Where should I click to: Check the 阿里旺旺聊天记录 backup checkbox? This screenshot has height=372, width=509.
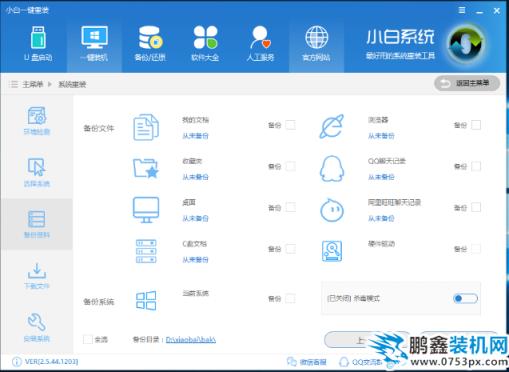tap(476, 208)
